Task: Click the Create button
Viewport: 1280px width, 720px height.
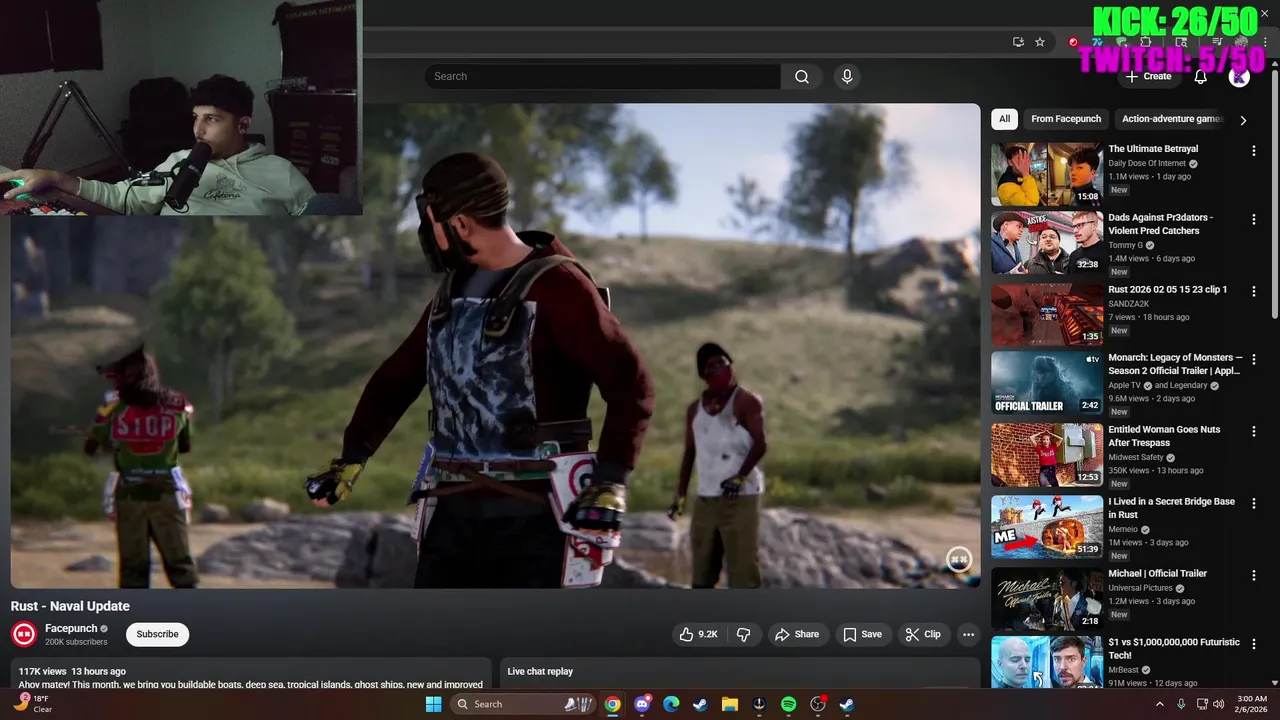Action: coord(1148,77)
